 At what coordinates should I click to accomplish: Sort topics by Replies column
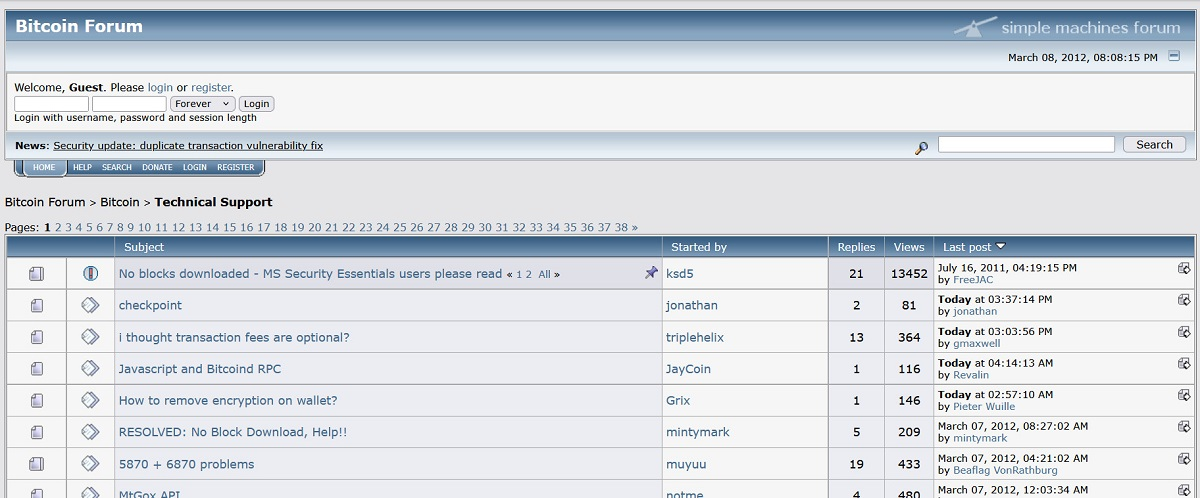click(856, 247)
